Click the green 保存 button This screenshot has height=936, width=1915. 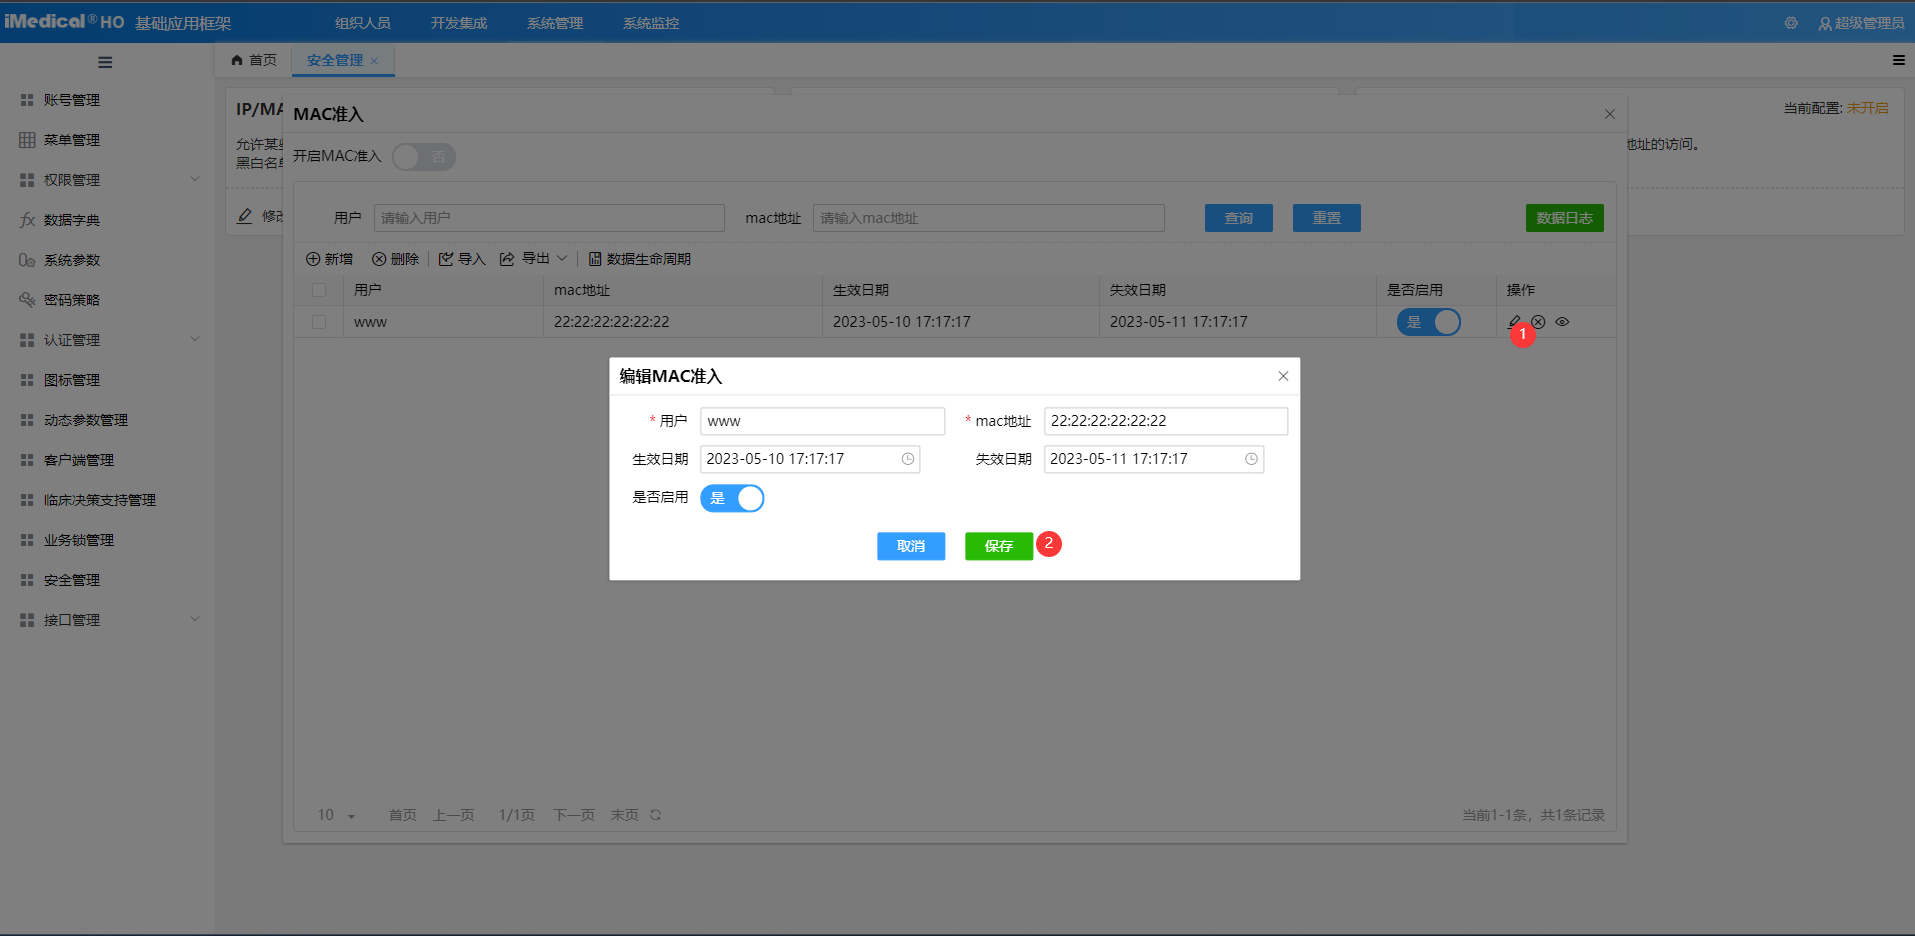point(998,546)
